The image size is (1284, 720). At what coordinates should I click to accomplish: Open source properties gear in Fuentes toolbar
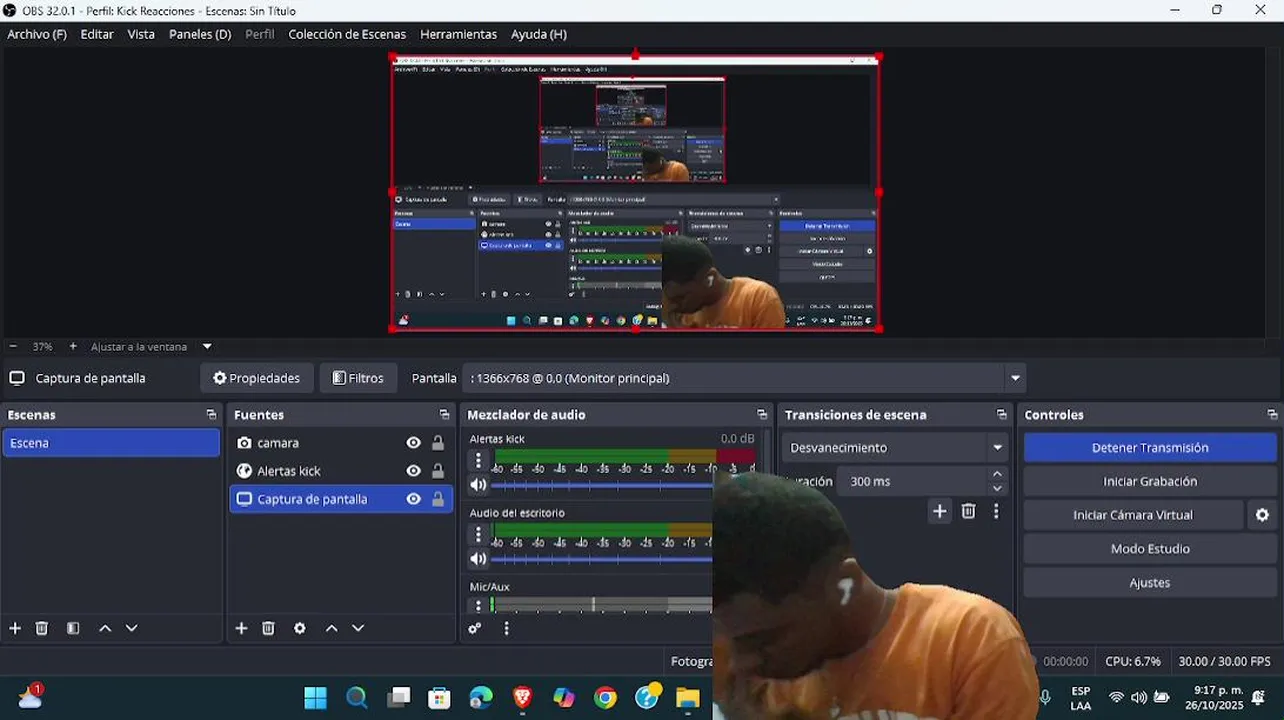(x=299, y=628)
